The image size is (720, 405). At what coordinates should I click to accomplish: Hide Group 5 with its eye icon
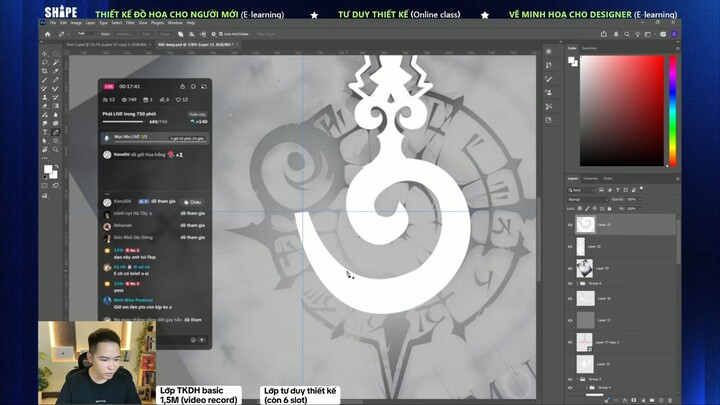(570, 379)
